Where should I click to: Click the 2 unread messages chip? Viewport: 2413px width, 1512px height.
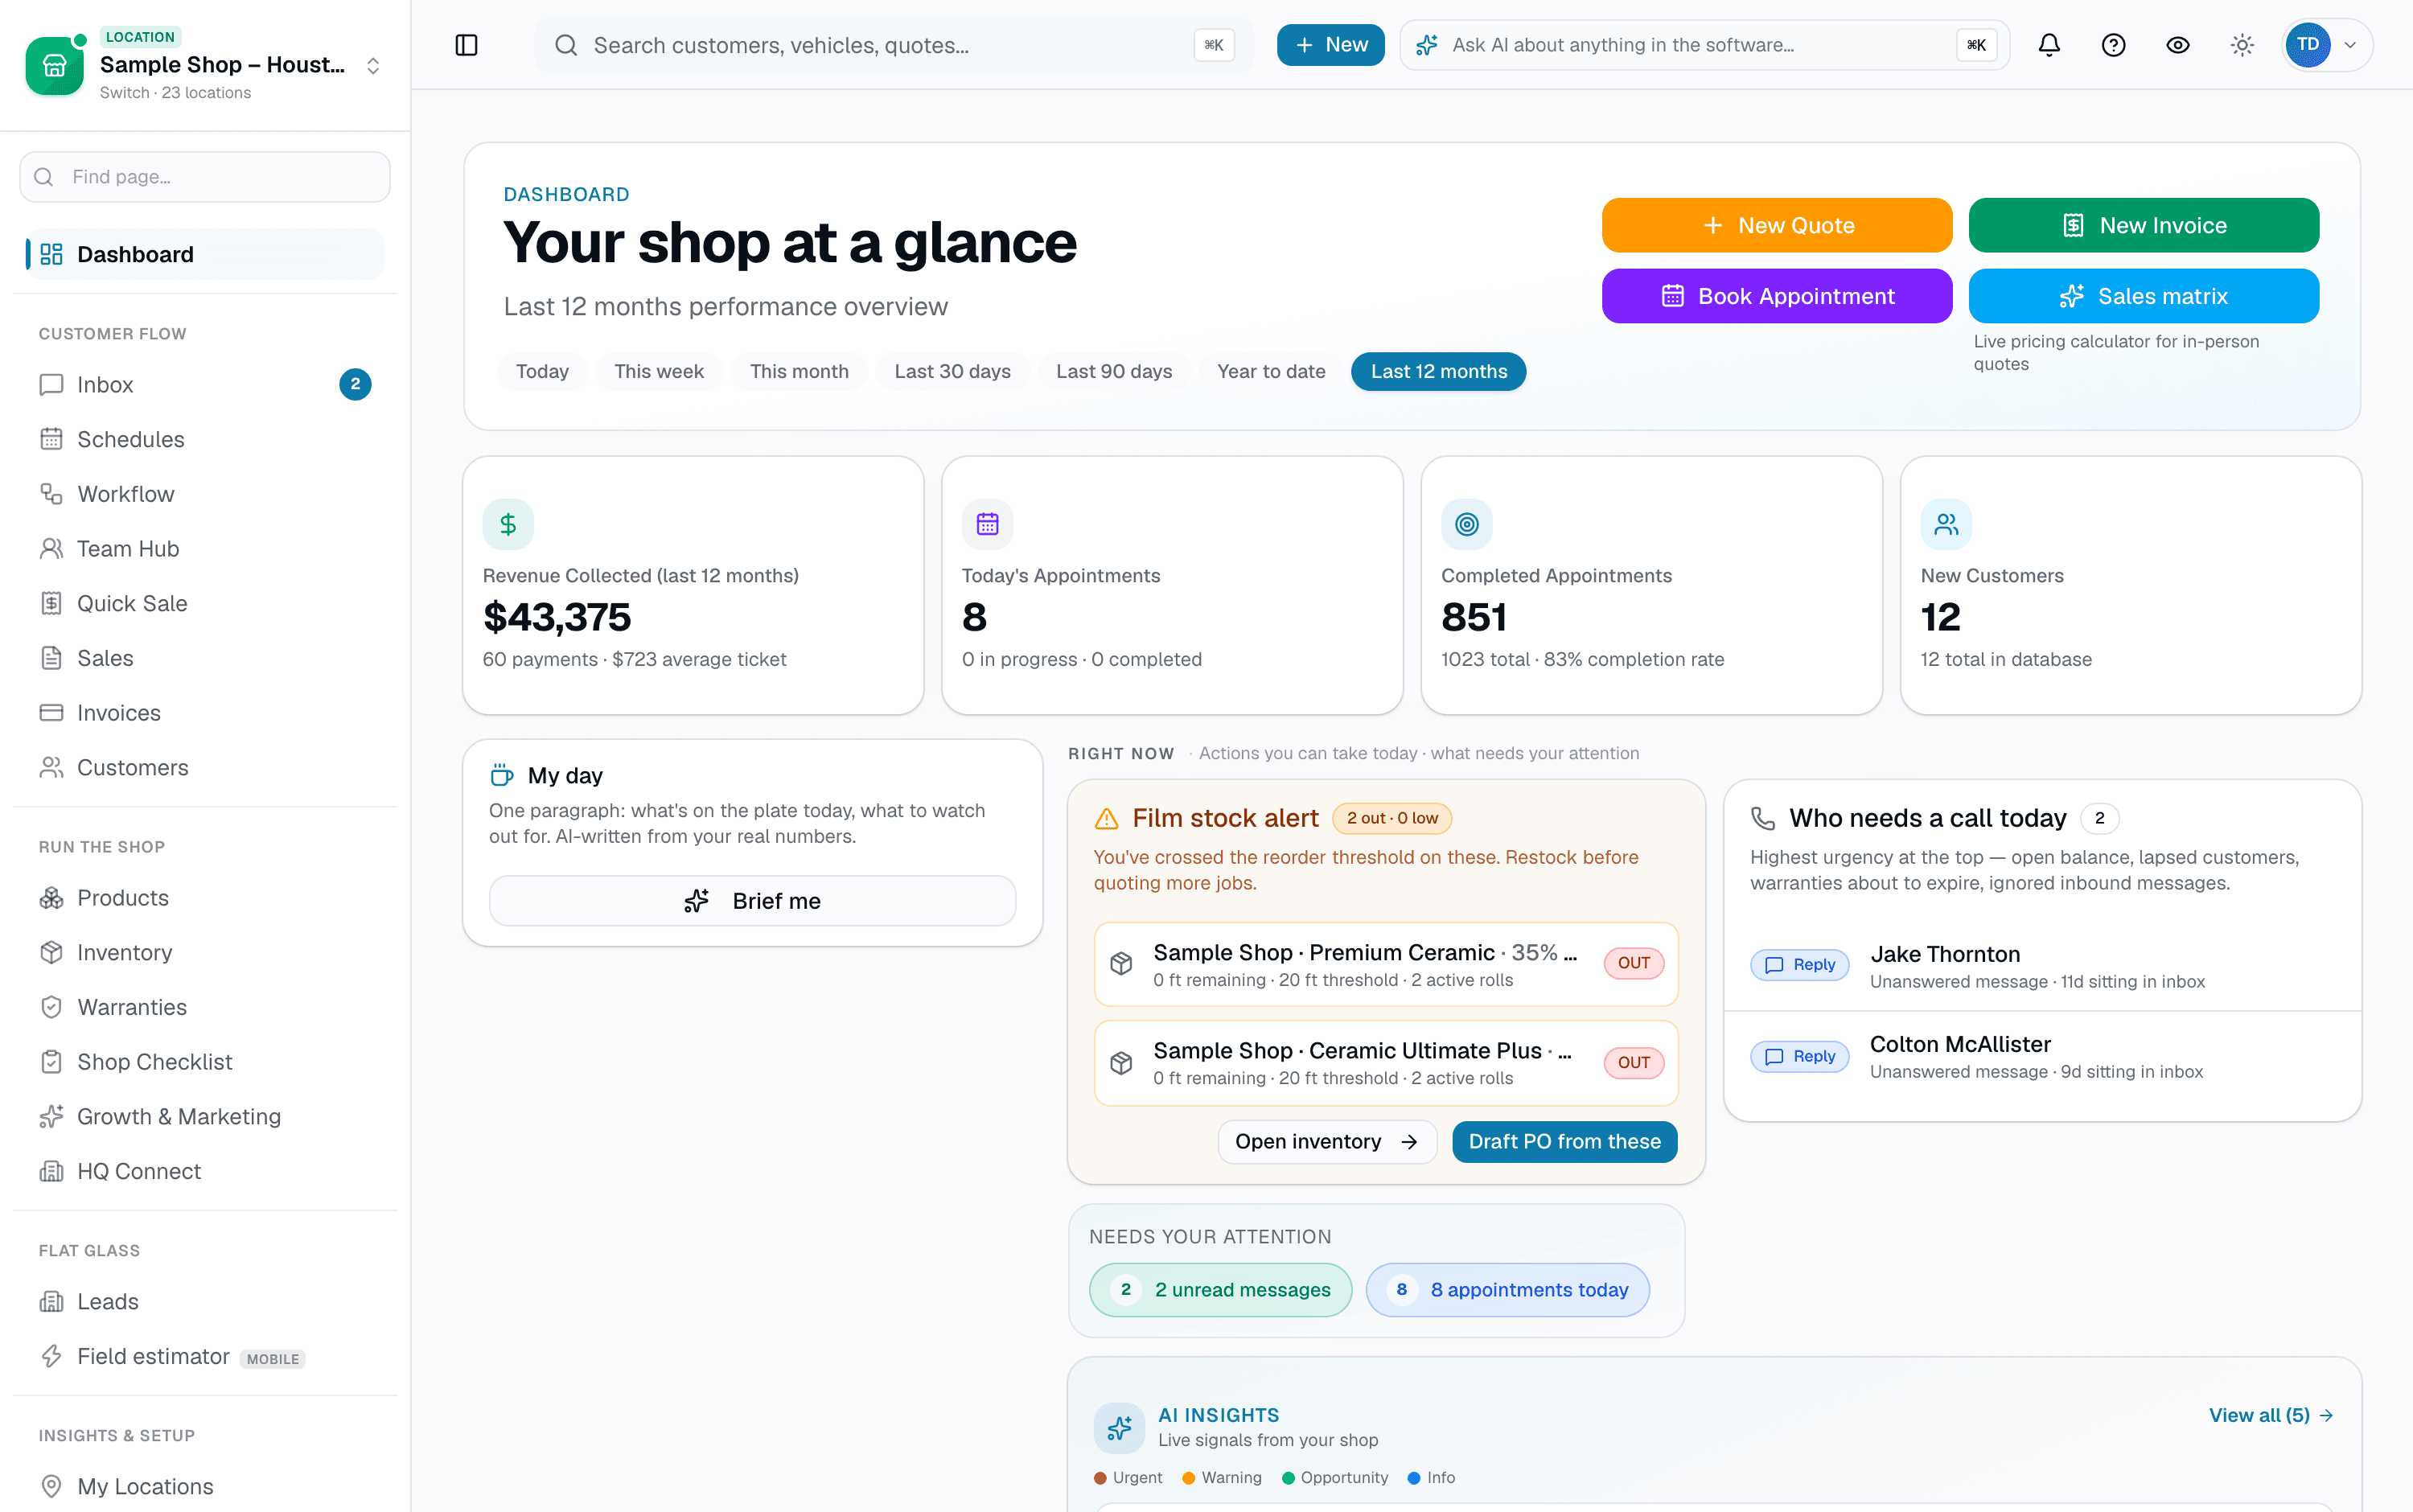pyautogui.click(x=1220, y=1290)
